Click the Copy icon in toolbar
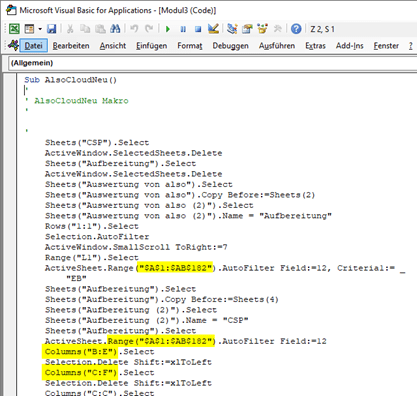417x396 pixels. pos(85,29)
